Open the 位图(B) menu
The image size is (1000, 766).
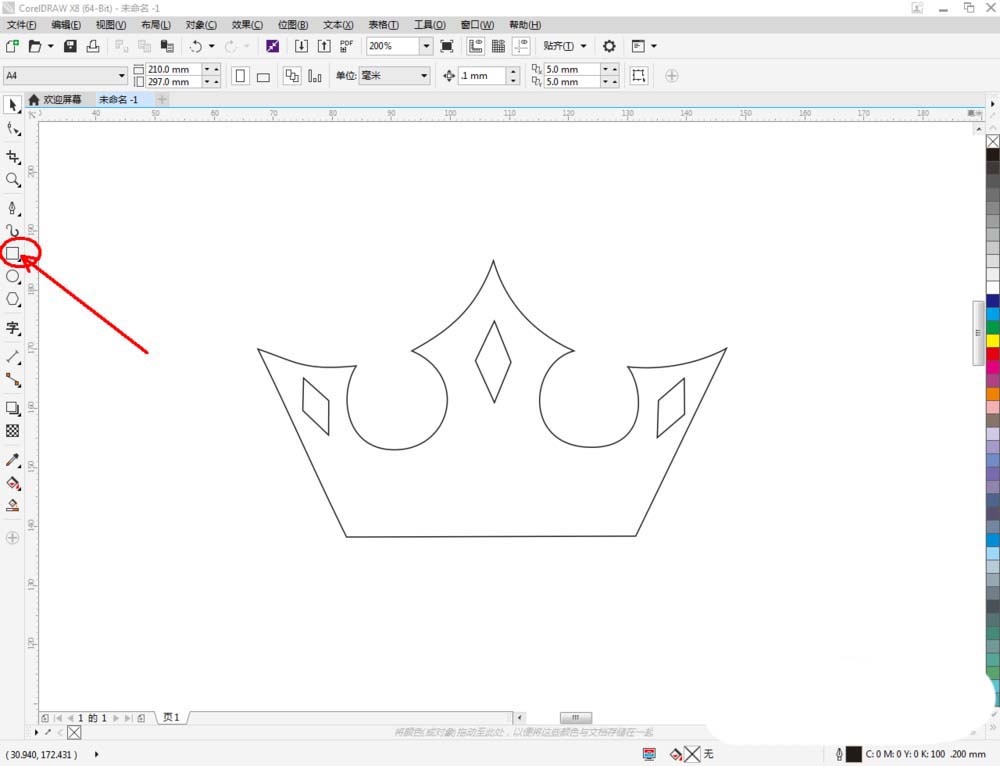[x=293, y=25]
